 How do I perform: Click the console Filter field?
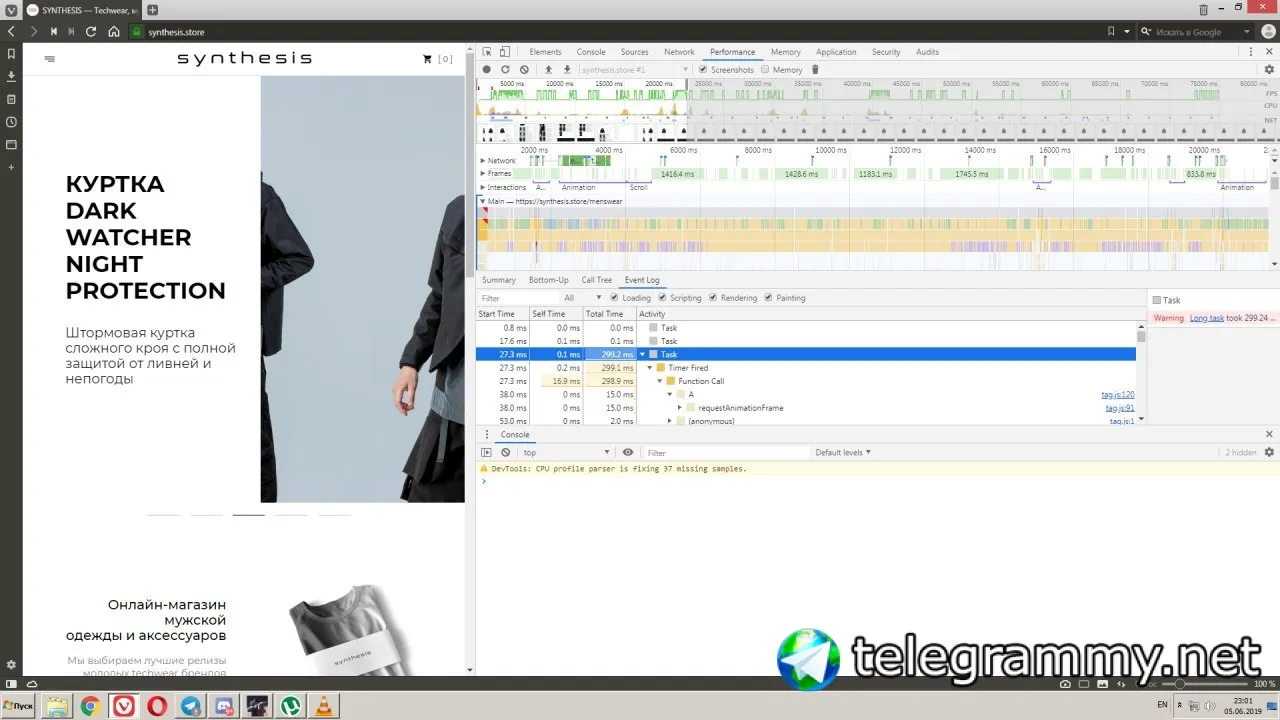(725, 453)
